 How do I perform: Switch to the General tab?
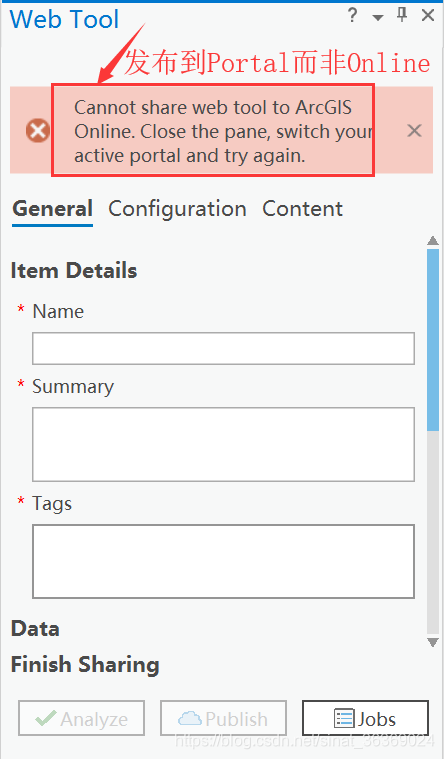52,209
